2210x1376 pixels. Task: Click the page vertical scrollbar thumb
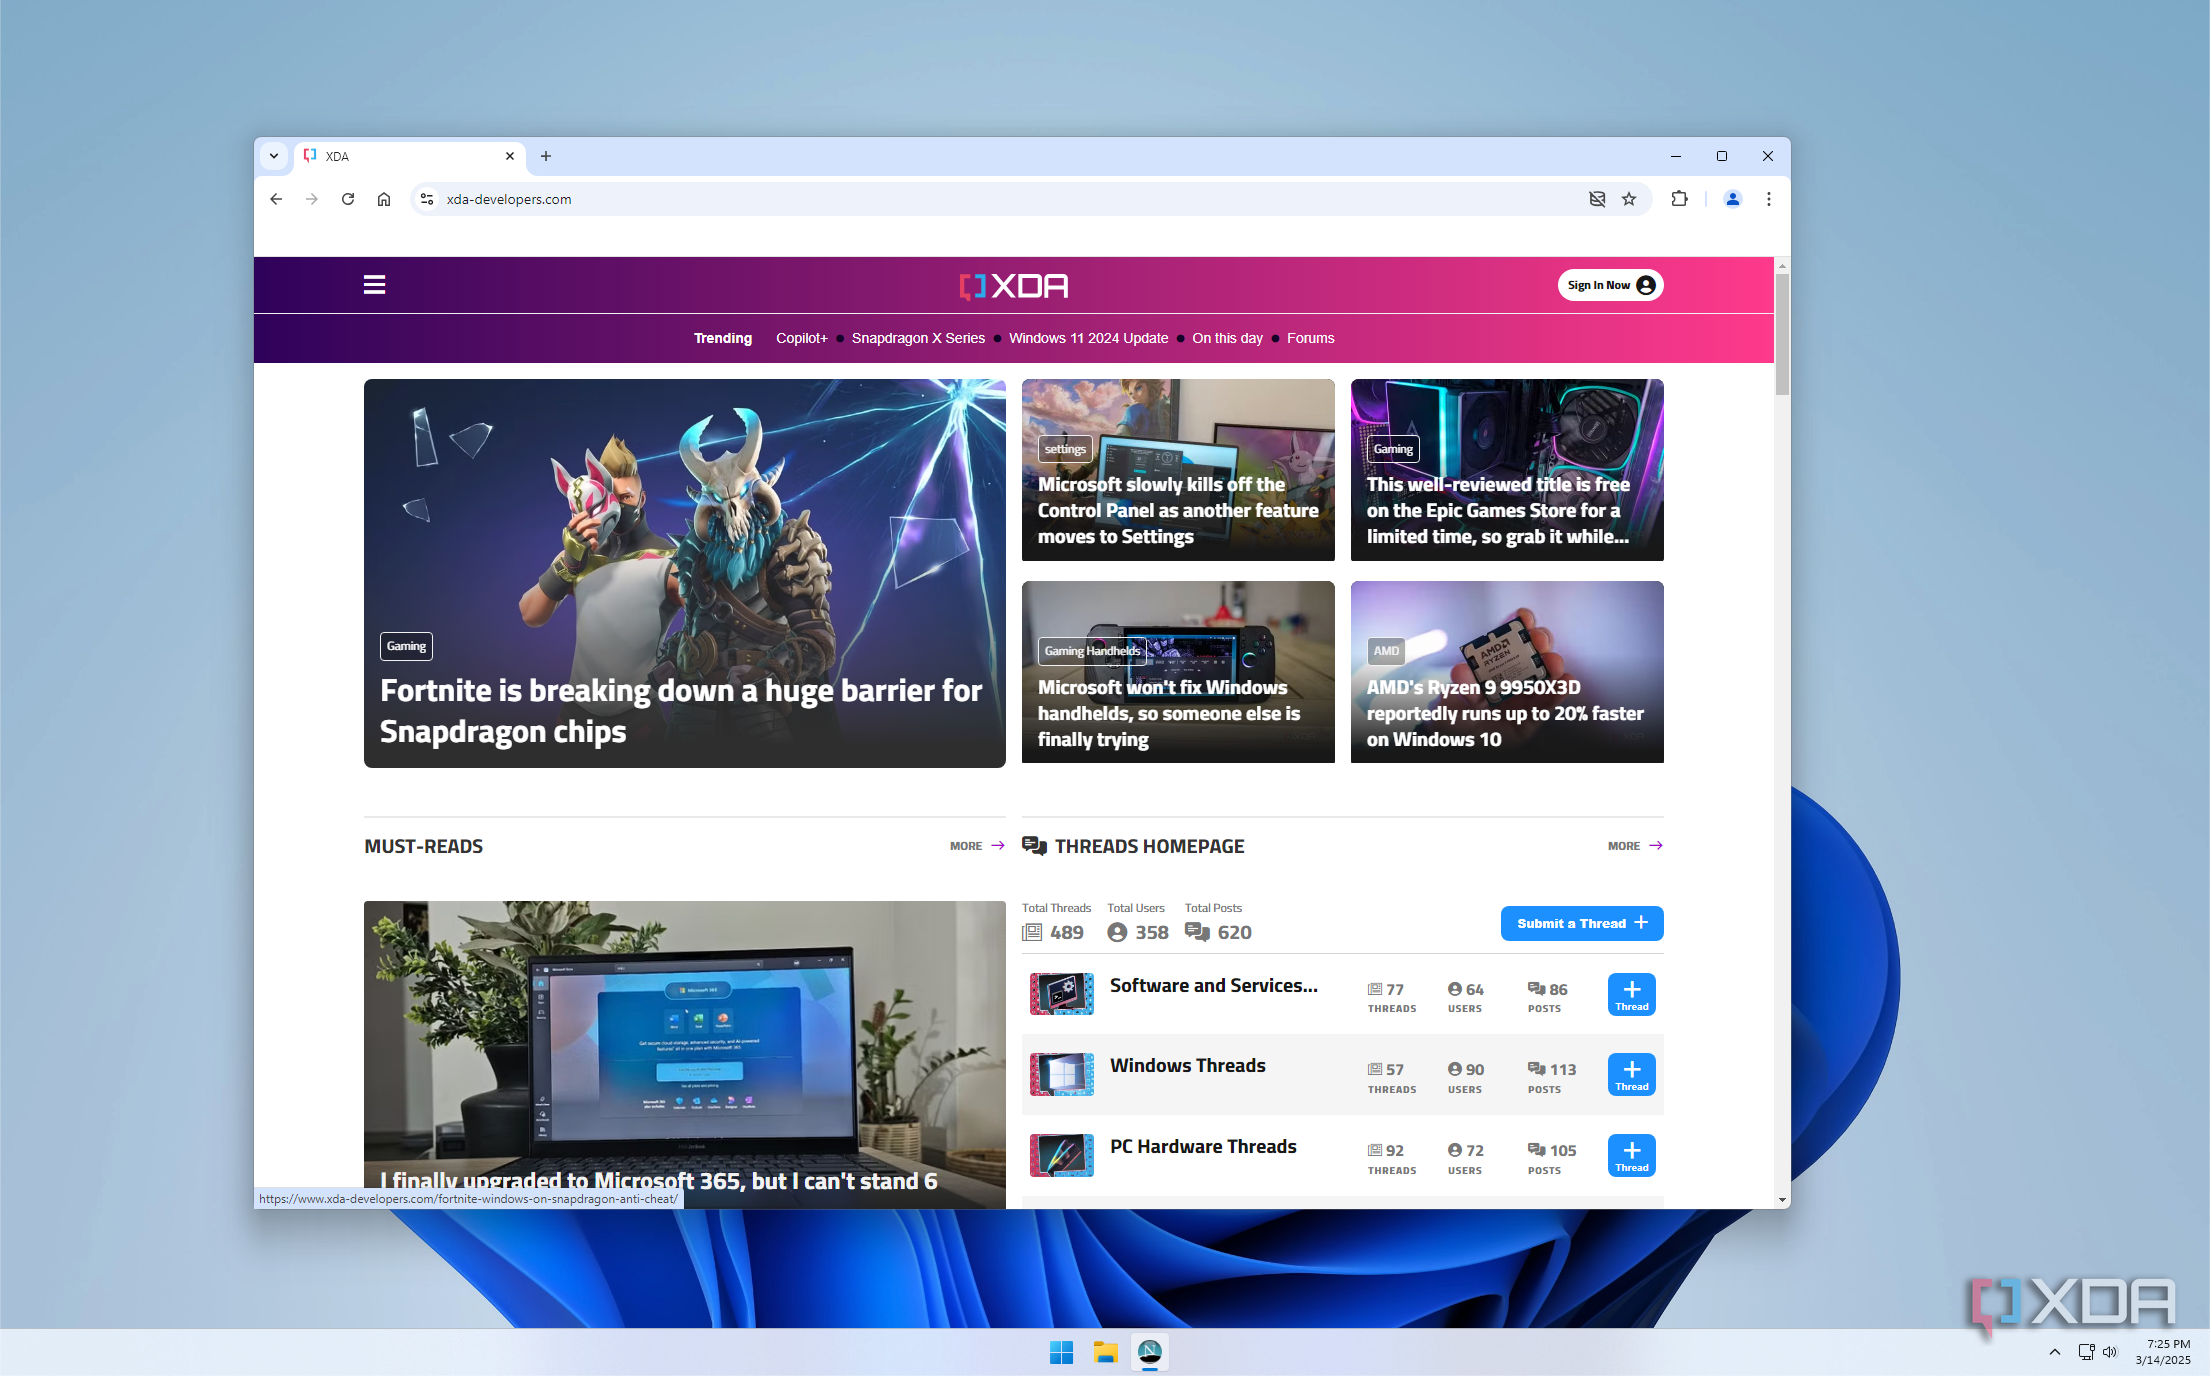tap(1782, 334)
